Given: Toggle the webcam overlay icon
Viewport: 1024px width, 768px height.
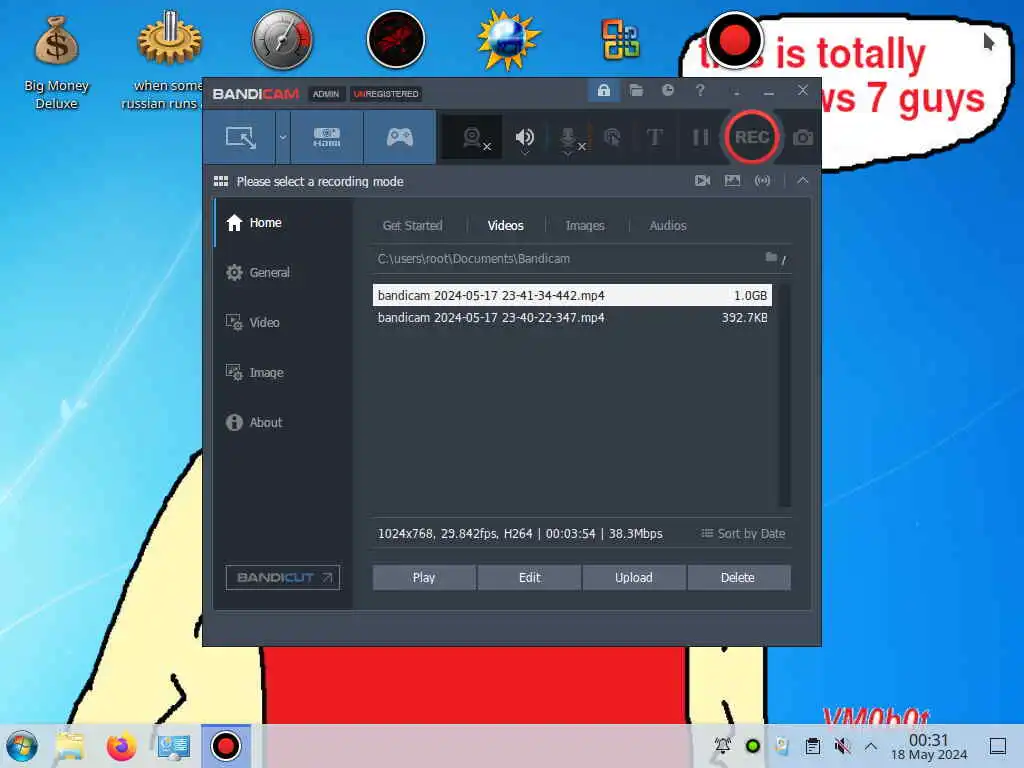Looking at the screenshot, I should pyautogui.click(x=473, y=138).
